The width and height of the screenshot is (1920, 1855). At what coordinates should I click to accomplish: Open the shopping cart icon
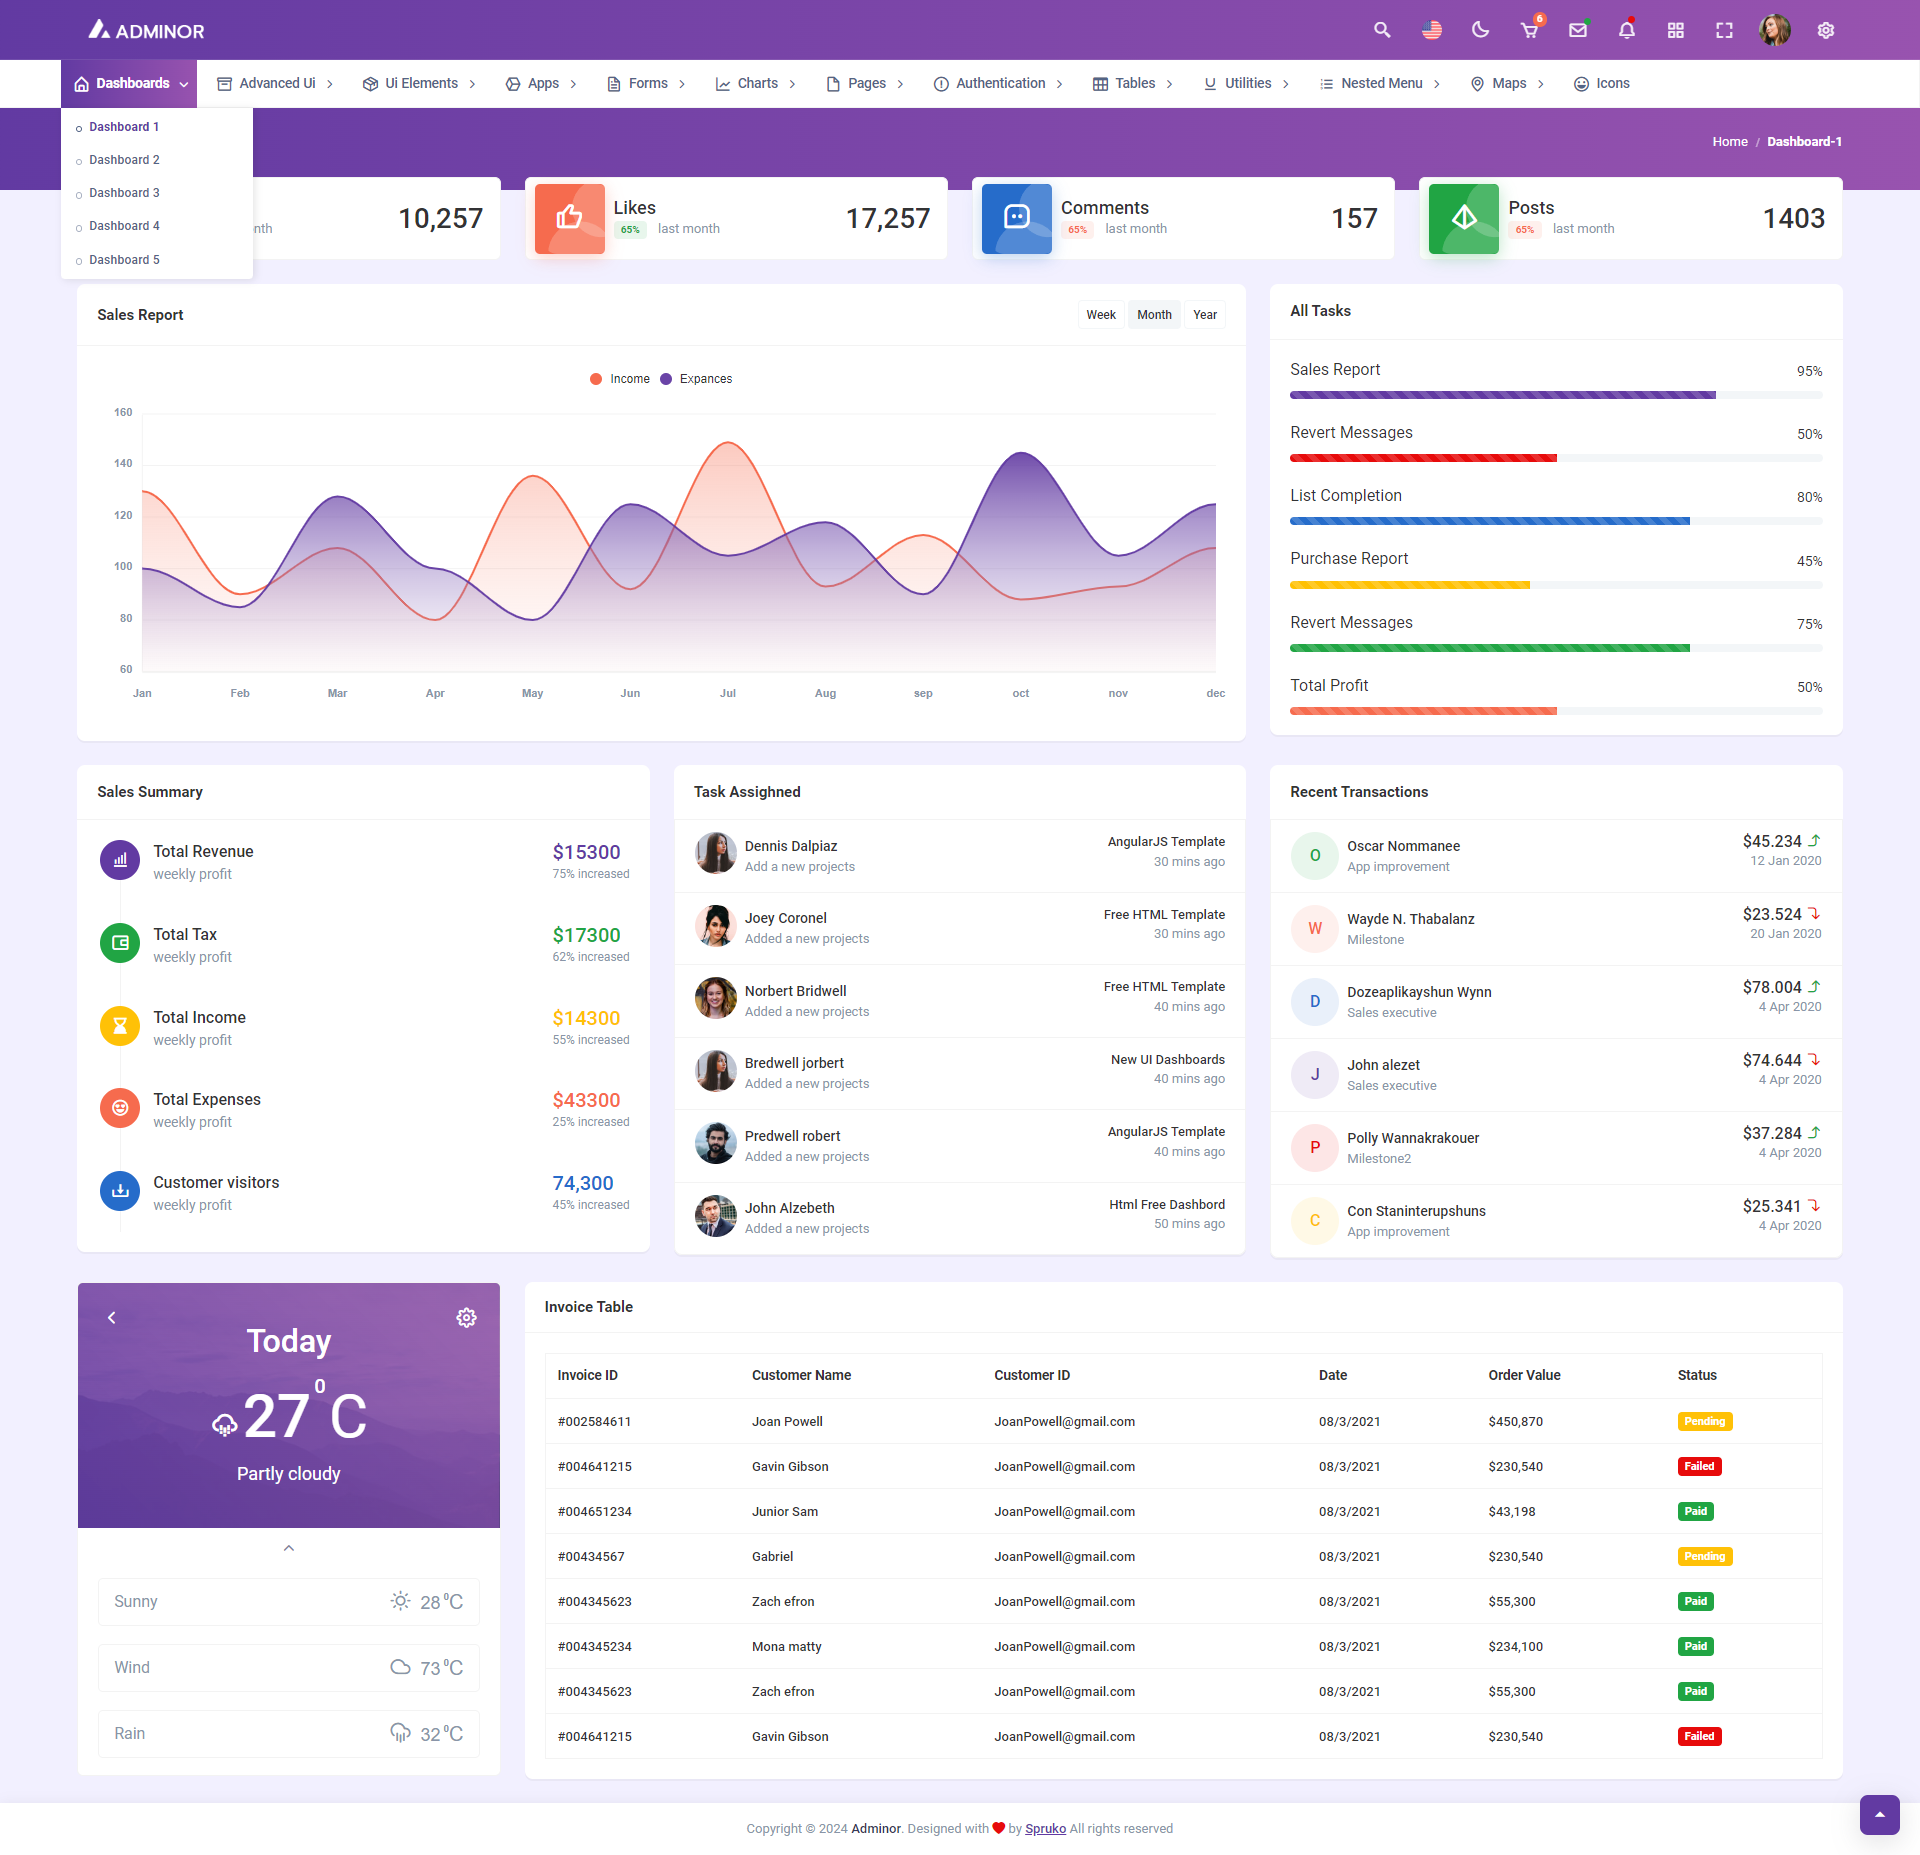1529,30
